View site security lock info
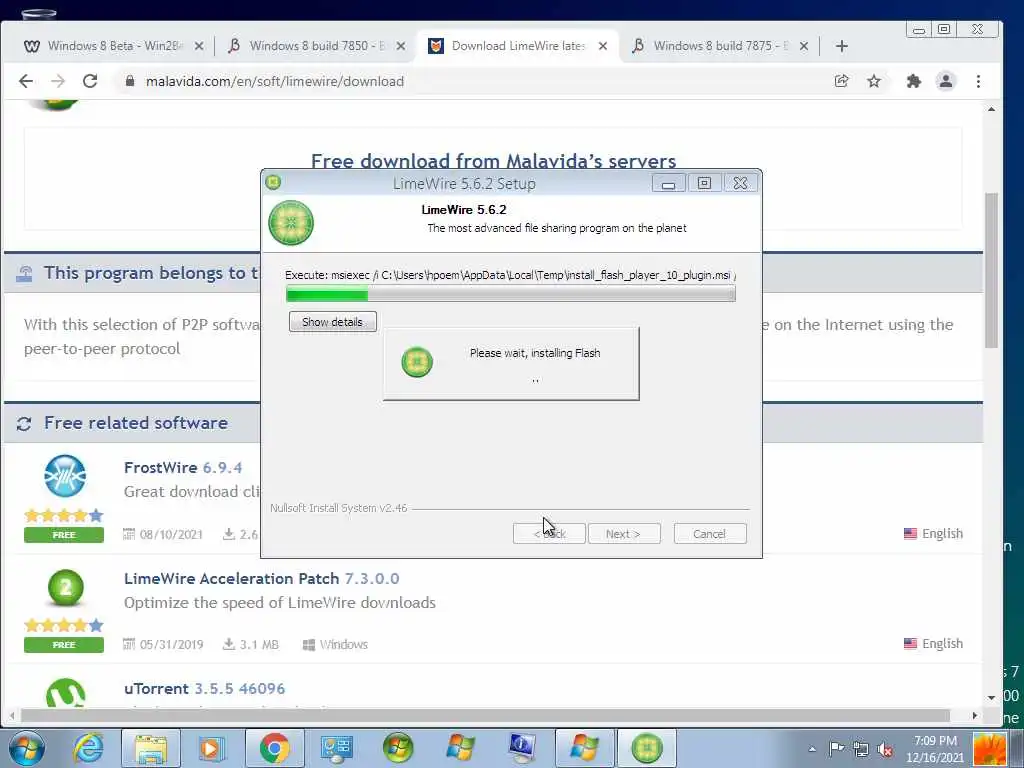 (x=130, y=81)
